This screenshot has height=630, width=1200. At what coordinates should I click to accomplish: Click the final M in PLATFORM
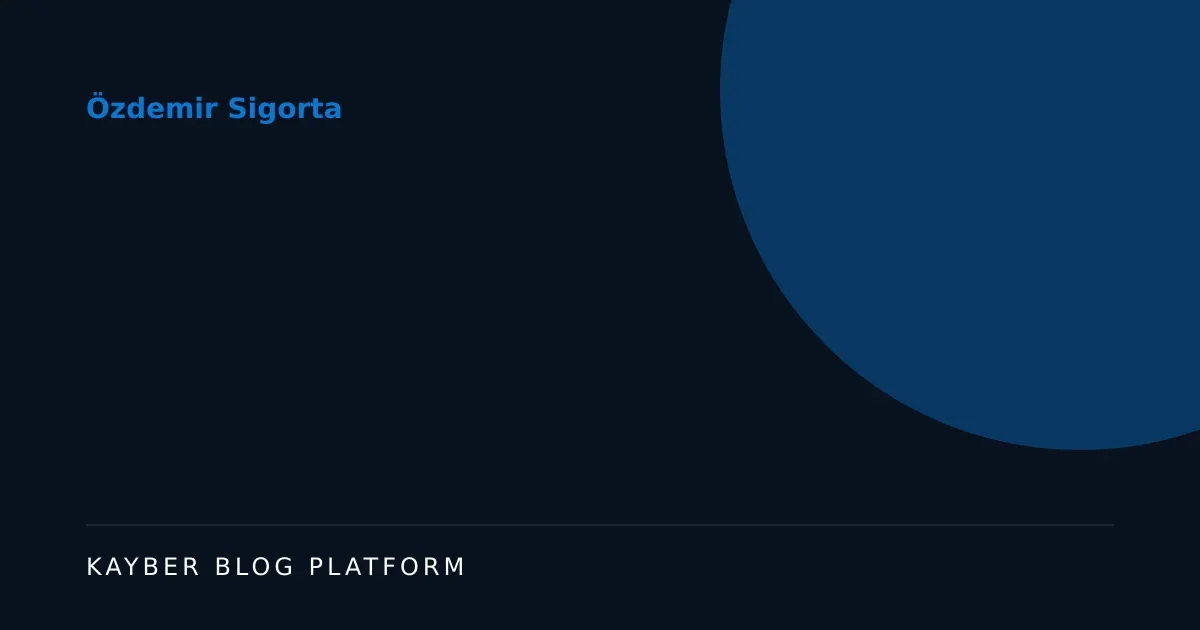click(x=456, y=567)
